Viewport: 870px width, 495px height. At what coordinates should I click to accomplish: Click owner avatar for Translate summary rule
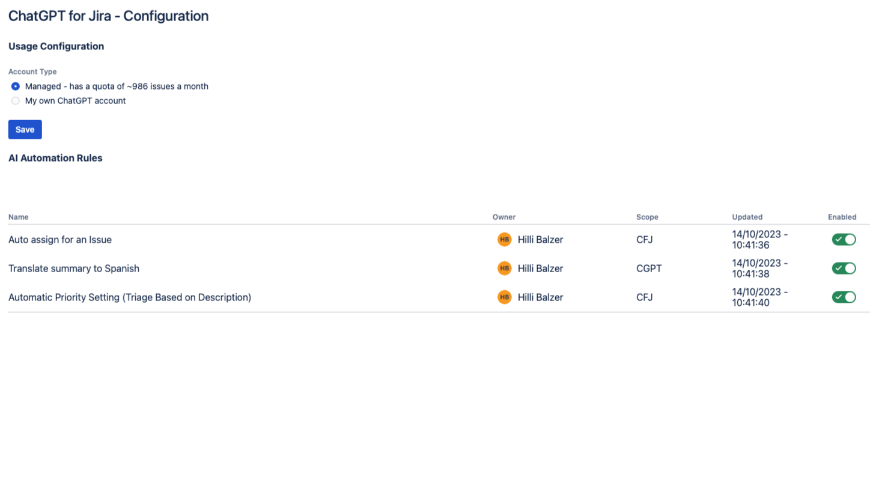pyautogui.click(x=504, y=268)
